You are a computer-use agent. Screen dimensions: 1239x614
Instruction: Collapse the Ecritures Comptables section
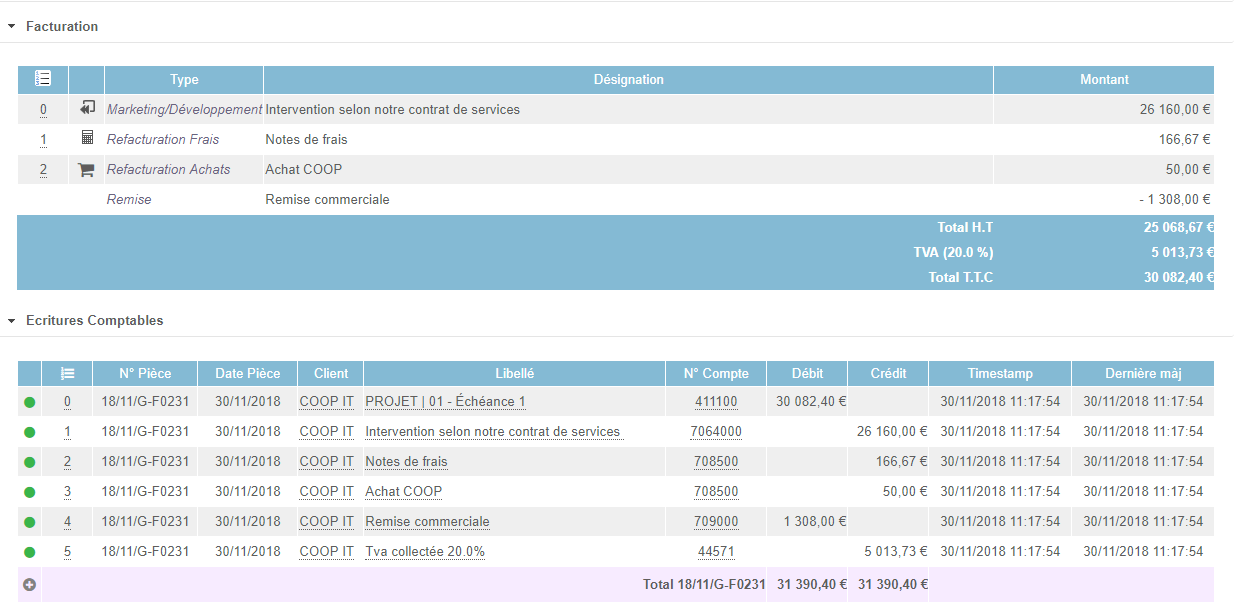pos(12,321)
